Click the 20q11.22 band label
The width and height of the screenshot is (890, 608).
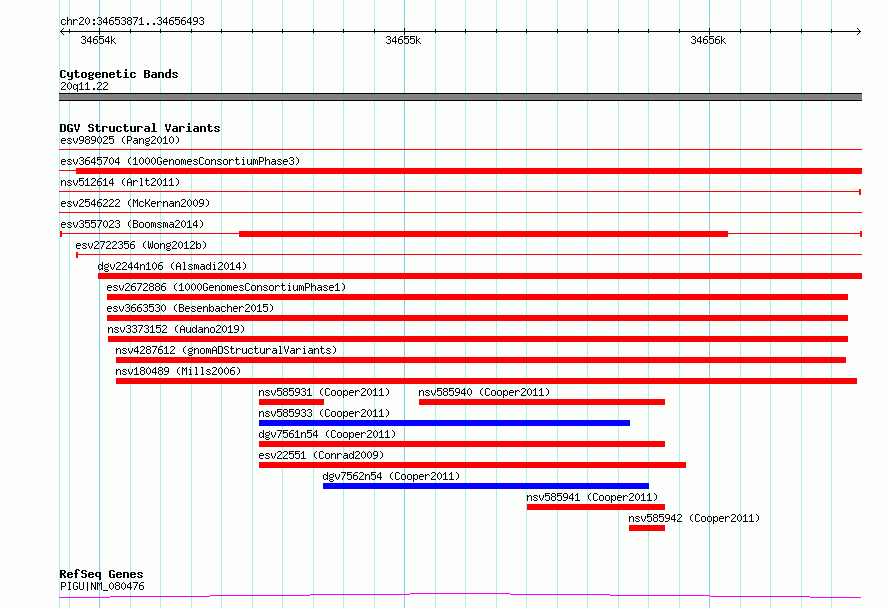tap(84, 86)
